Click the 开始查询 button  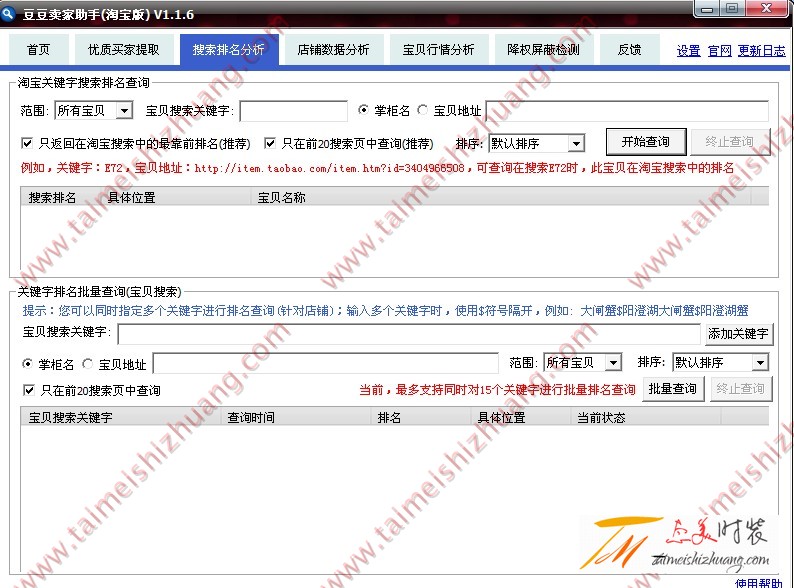tap(646, 142)
